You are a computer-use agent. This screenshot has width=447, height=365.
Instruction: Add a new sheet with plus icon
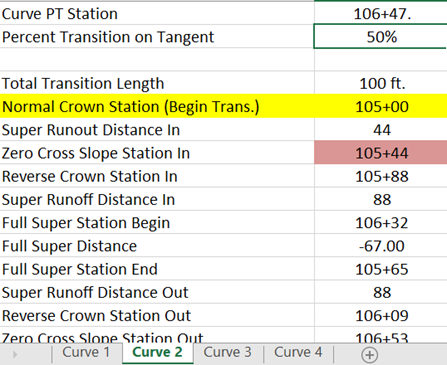(x=369, y=355)
